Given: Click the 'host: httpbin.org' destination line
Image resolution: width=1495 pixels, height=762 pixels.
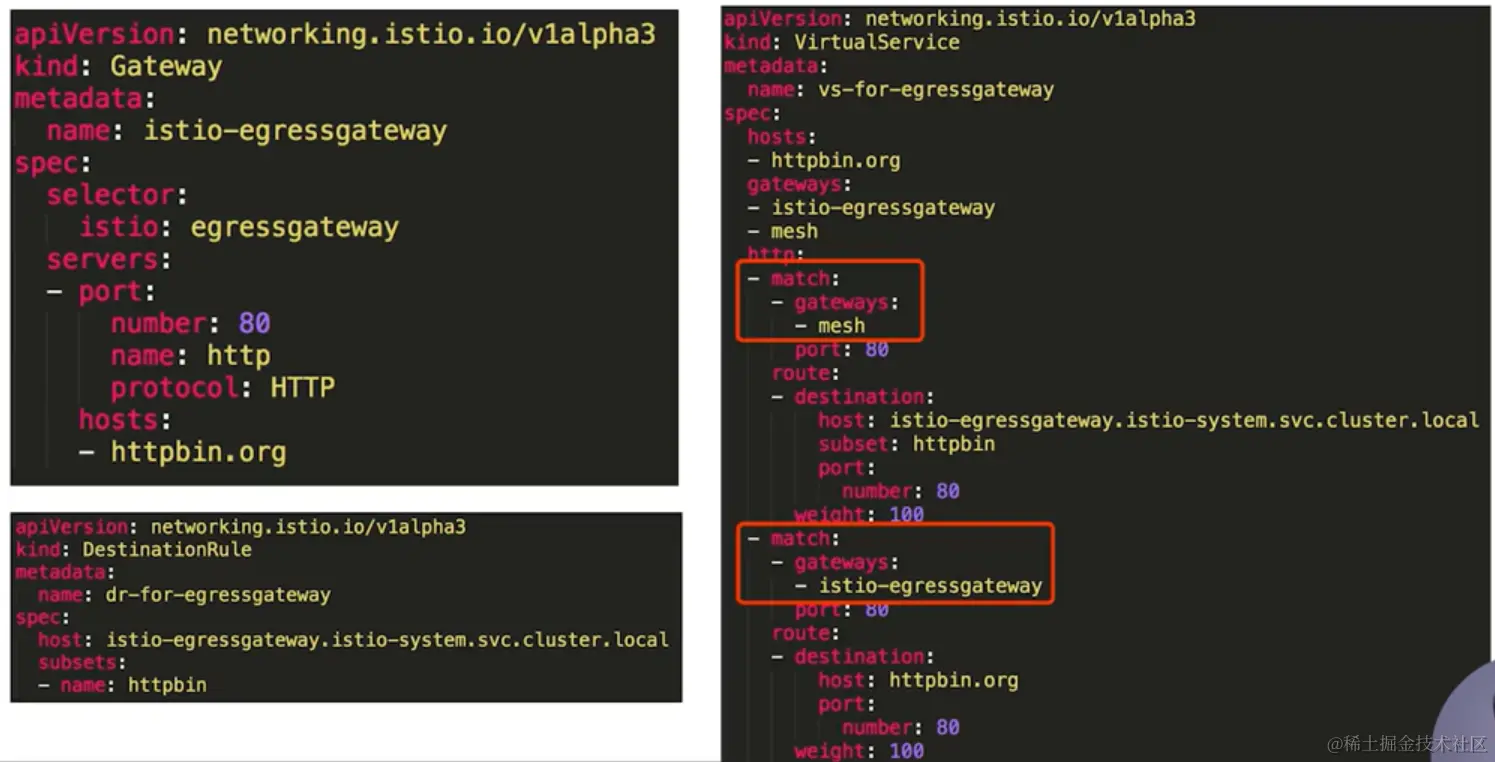Looking at the screenshot, I should point(919,681).
